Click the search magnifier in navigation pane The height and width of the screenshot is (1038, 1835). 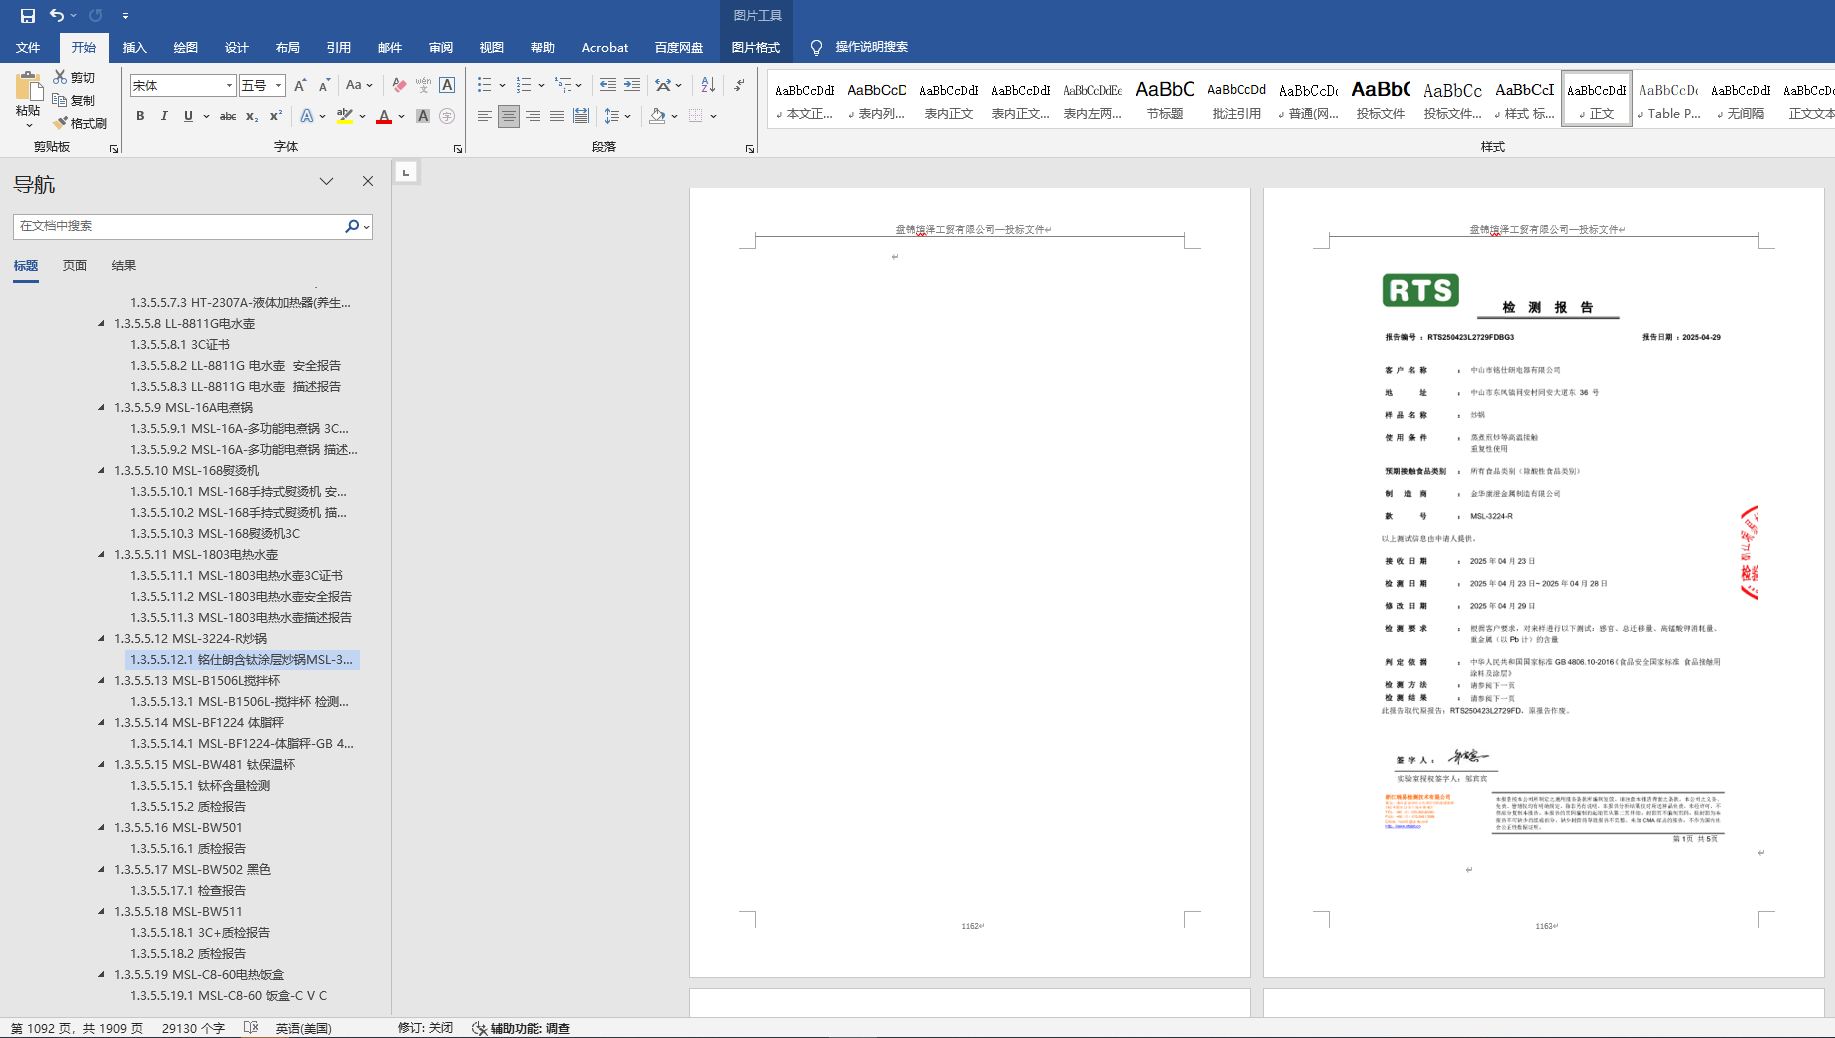352,226
